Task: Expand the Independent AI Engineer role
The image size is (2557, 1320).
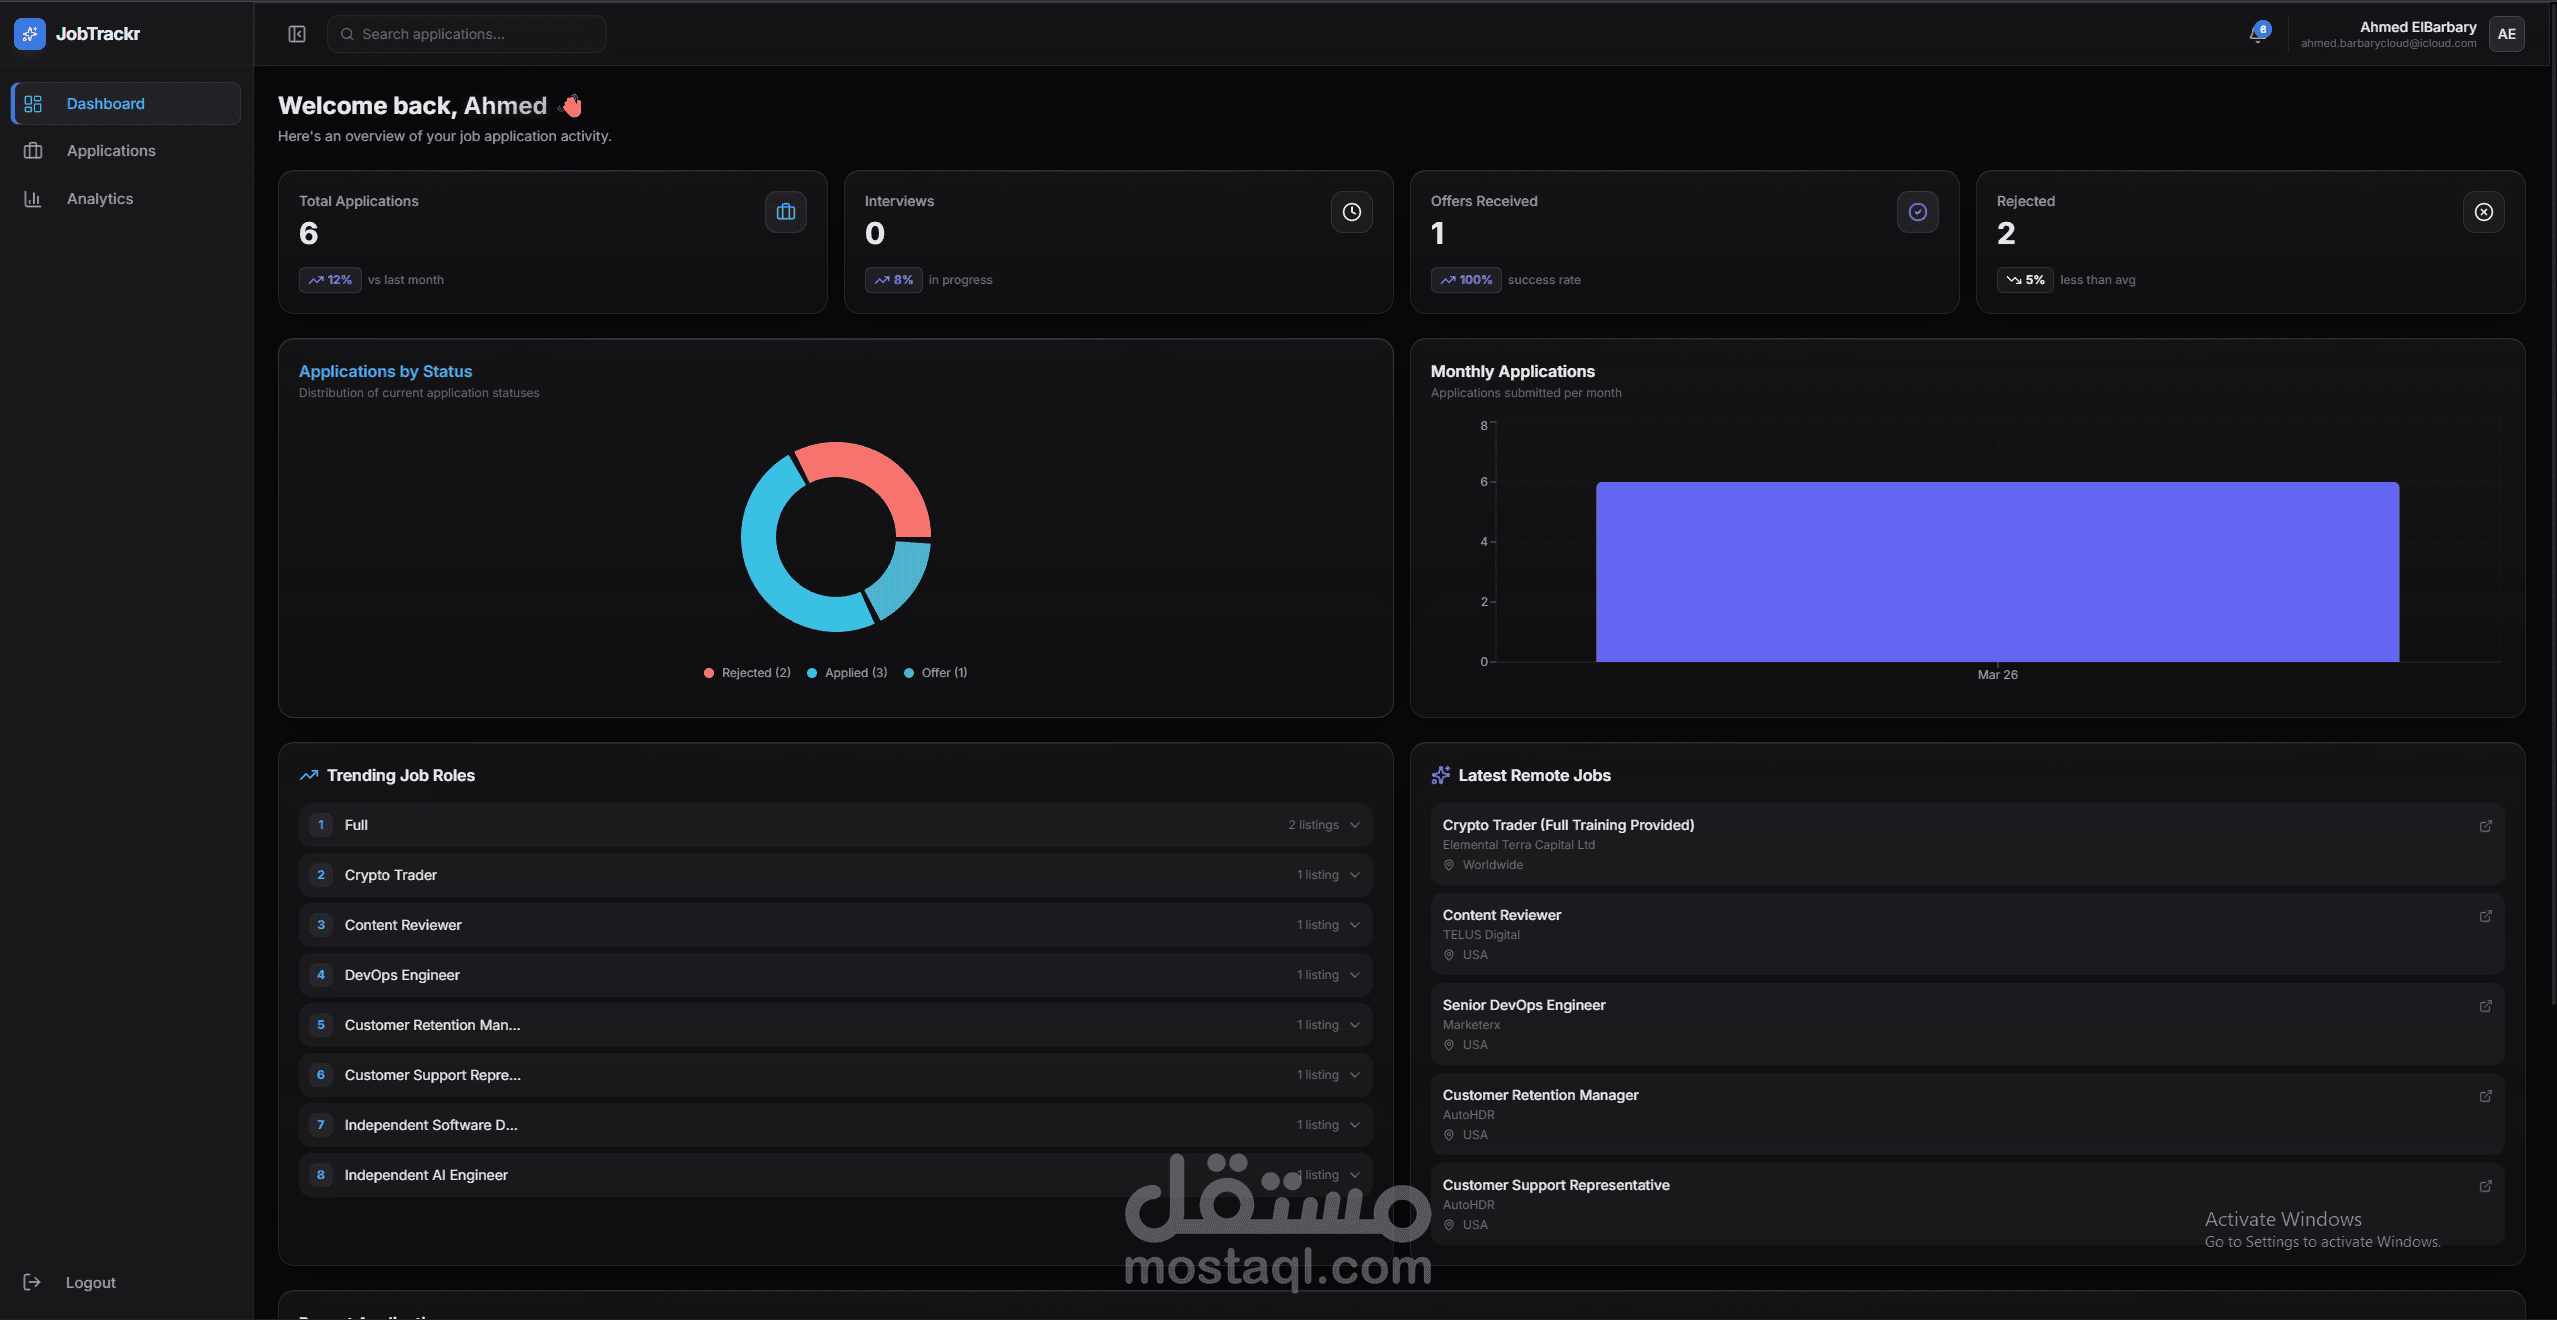Action: pyautogui.click(x=1353, y=1175)
